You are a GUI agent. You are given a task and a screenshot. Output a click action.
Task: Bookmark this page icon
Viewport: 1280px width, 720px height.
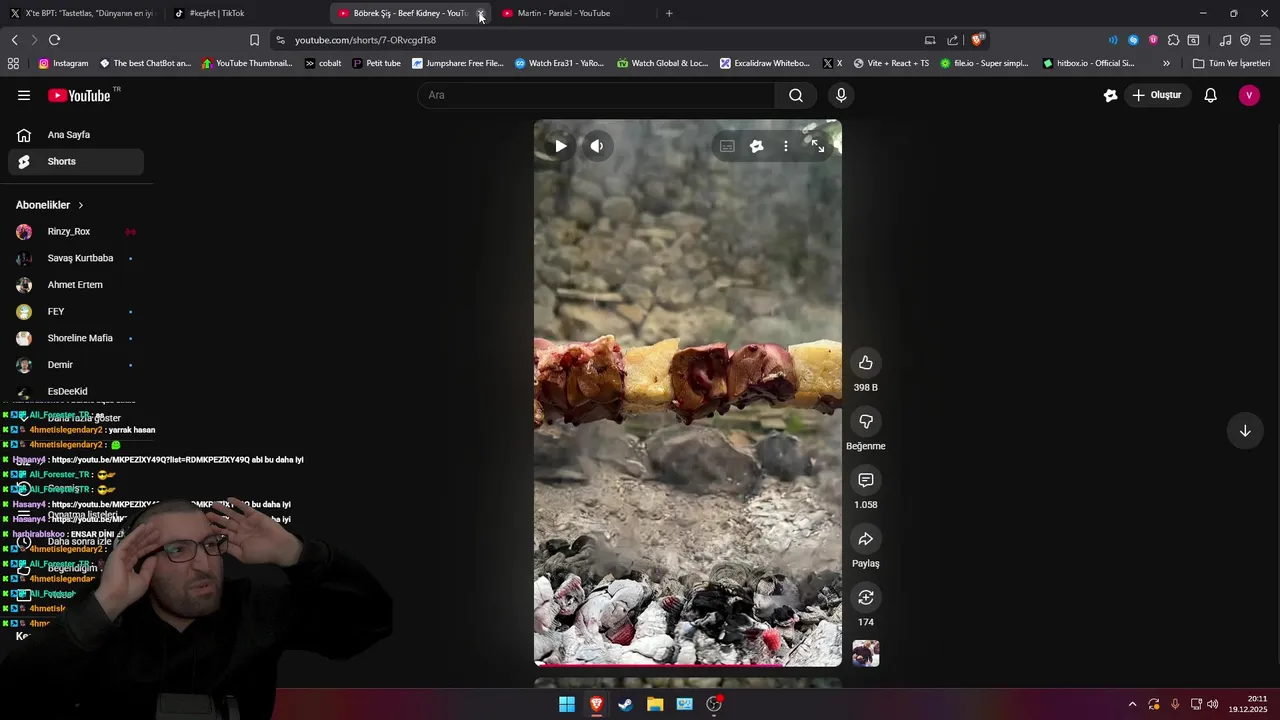pyautogui.click(x=254, y=40)
